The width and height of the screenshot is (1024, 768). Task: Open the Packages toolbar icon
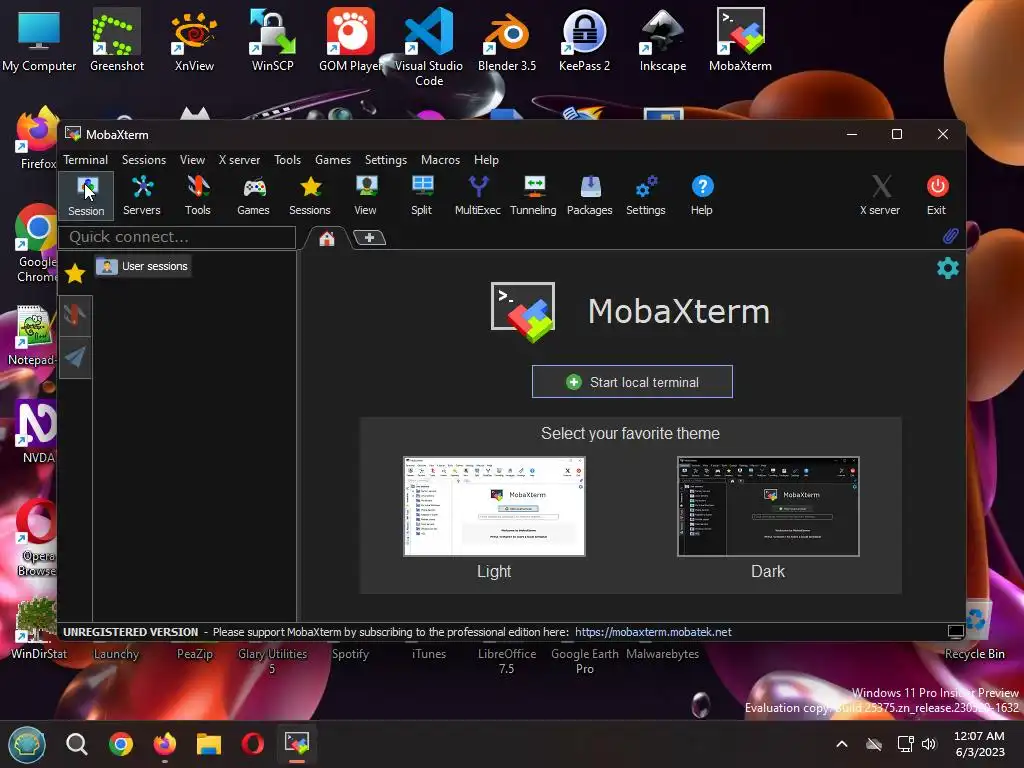coord(589,195)
